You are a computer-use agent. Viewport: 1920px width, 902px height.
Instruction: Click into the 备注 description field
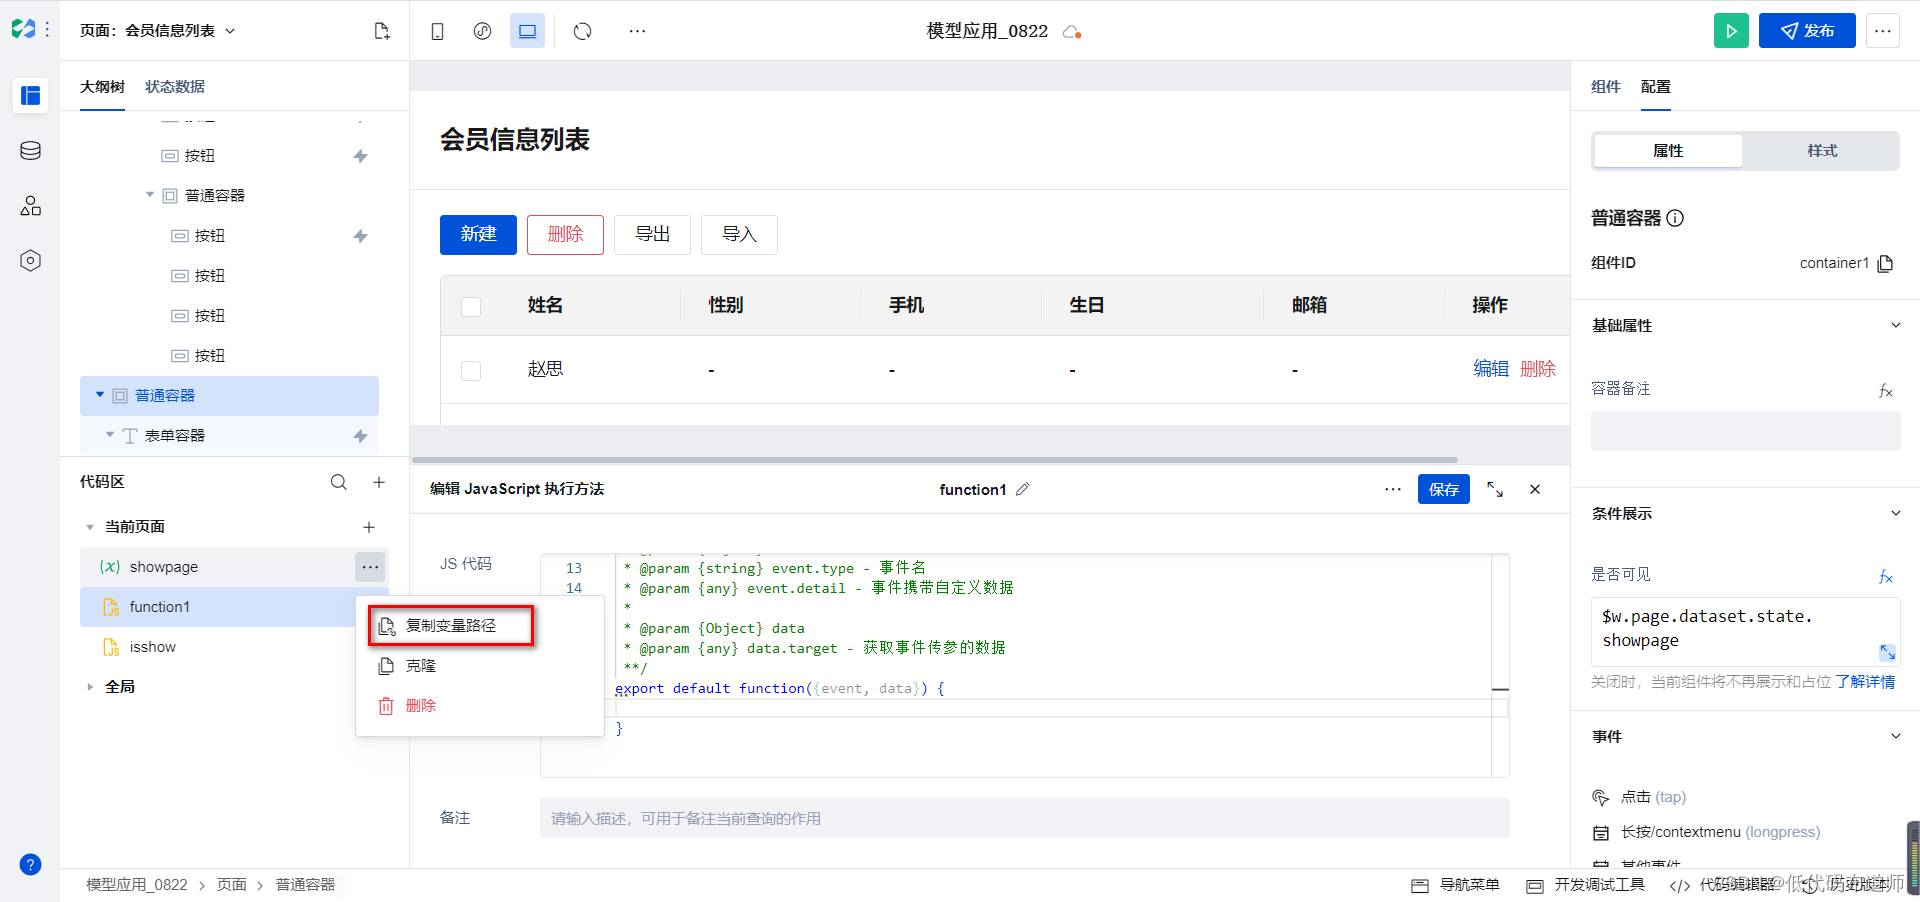click(x=1024, y=818)
